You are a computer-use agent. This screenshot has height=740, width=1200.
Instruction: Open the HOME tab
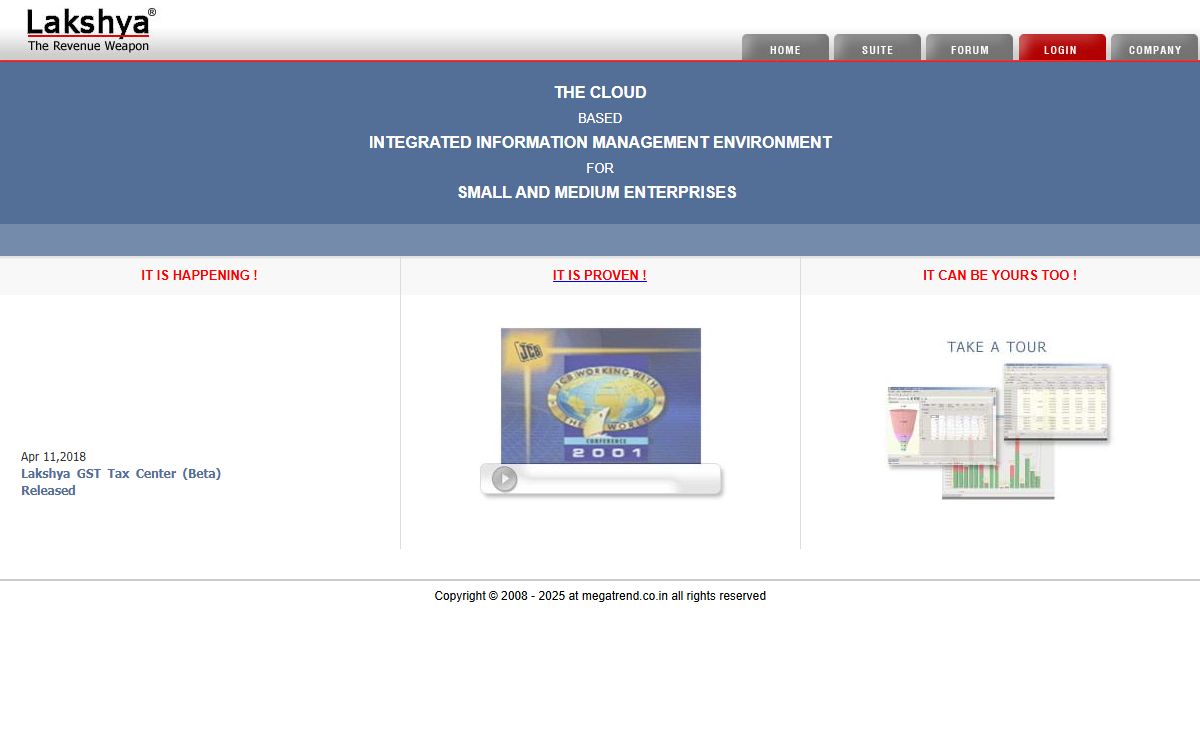[x=785, y=48]
